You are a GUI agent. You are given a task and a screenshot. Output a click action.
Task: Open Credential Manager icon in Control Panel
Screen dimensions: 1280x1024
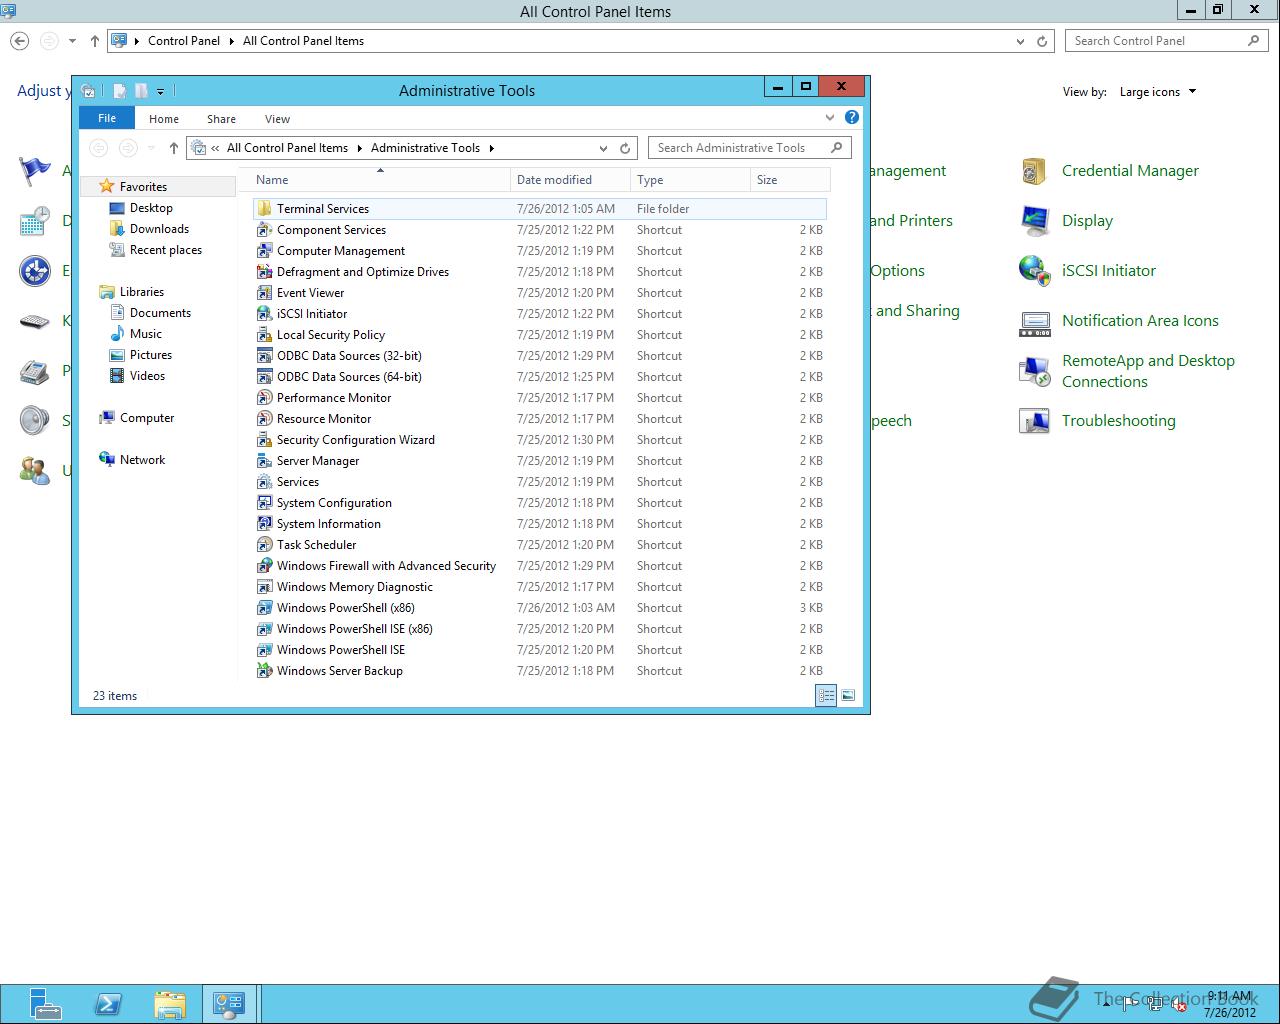(x=1034, y=171)
